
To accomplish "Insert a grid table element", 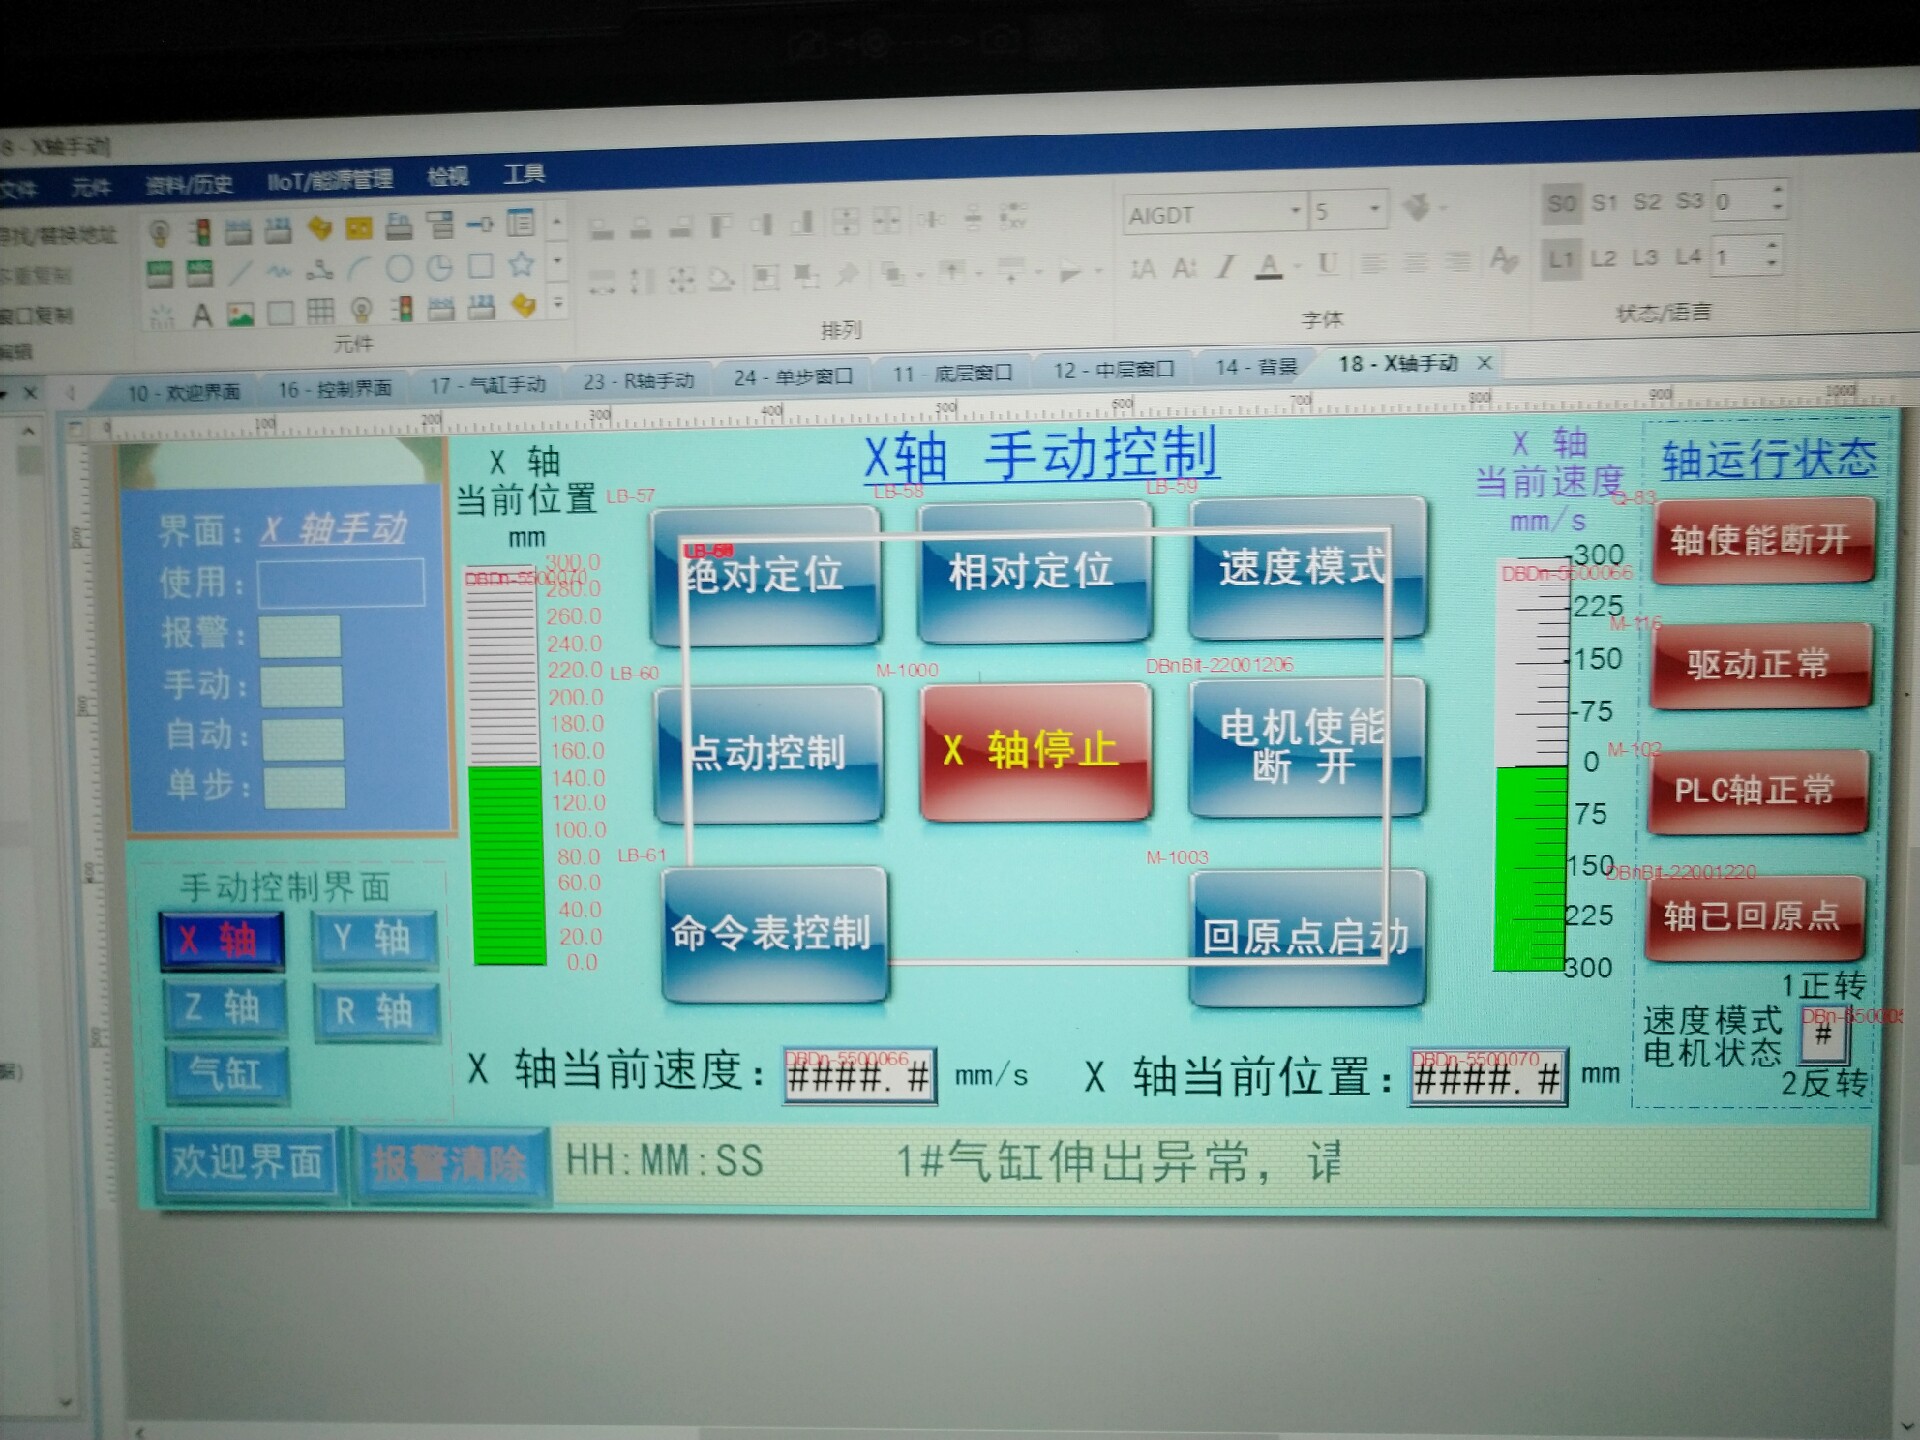I will pyautogui.click(x=320, y=312).
